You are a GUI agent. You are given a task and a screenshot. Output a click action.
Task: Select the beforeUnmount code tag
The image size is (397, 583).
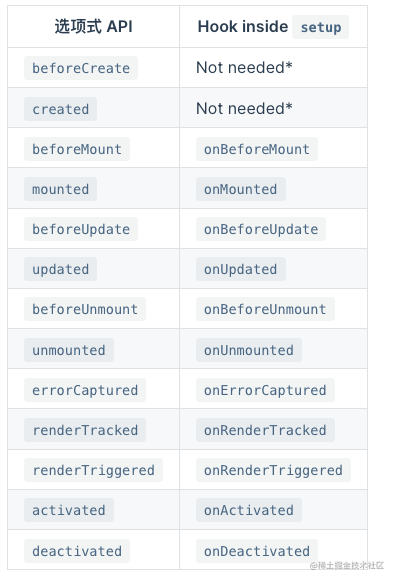[85, 309]
